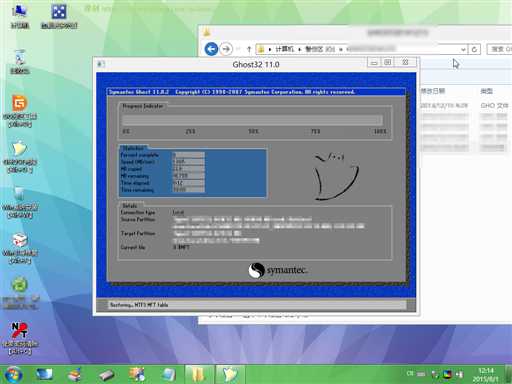Go up one folder level
Screen dimensions: 512x384
pyautogui.click(x=249, y=49)
